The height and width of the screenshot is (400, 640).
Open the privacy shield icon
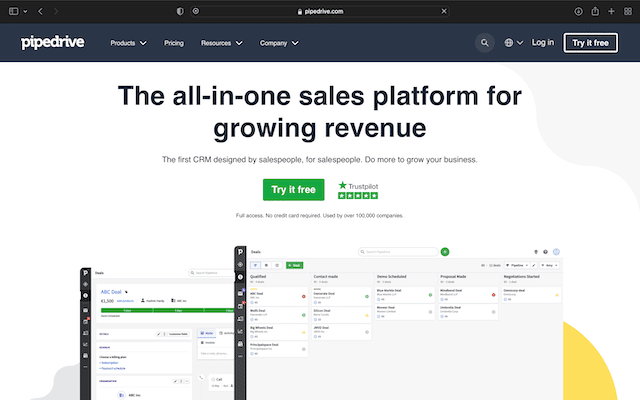(180, 11)
